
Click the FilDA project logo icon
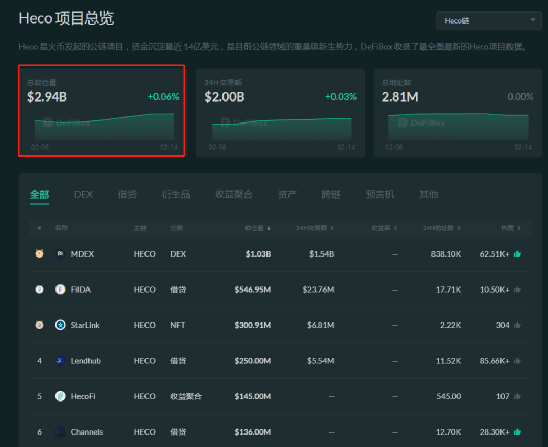click(x=60, y=289)
